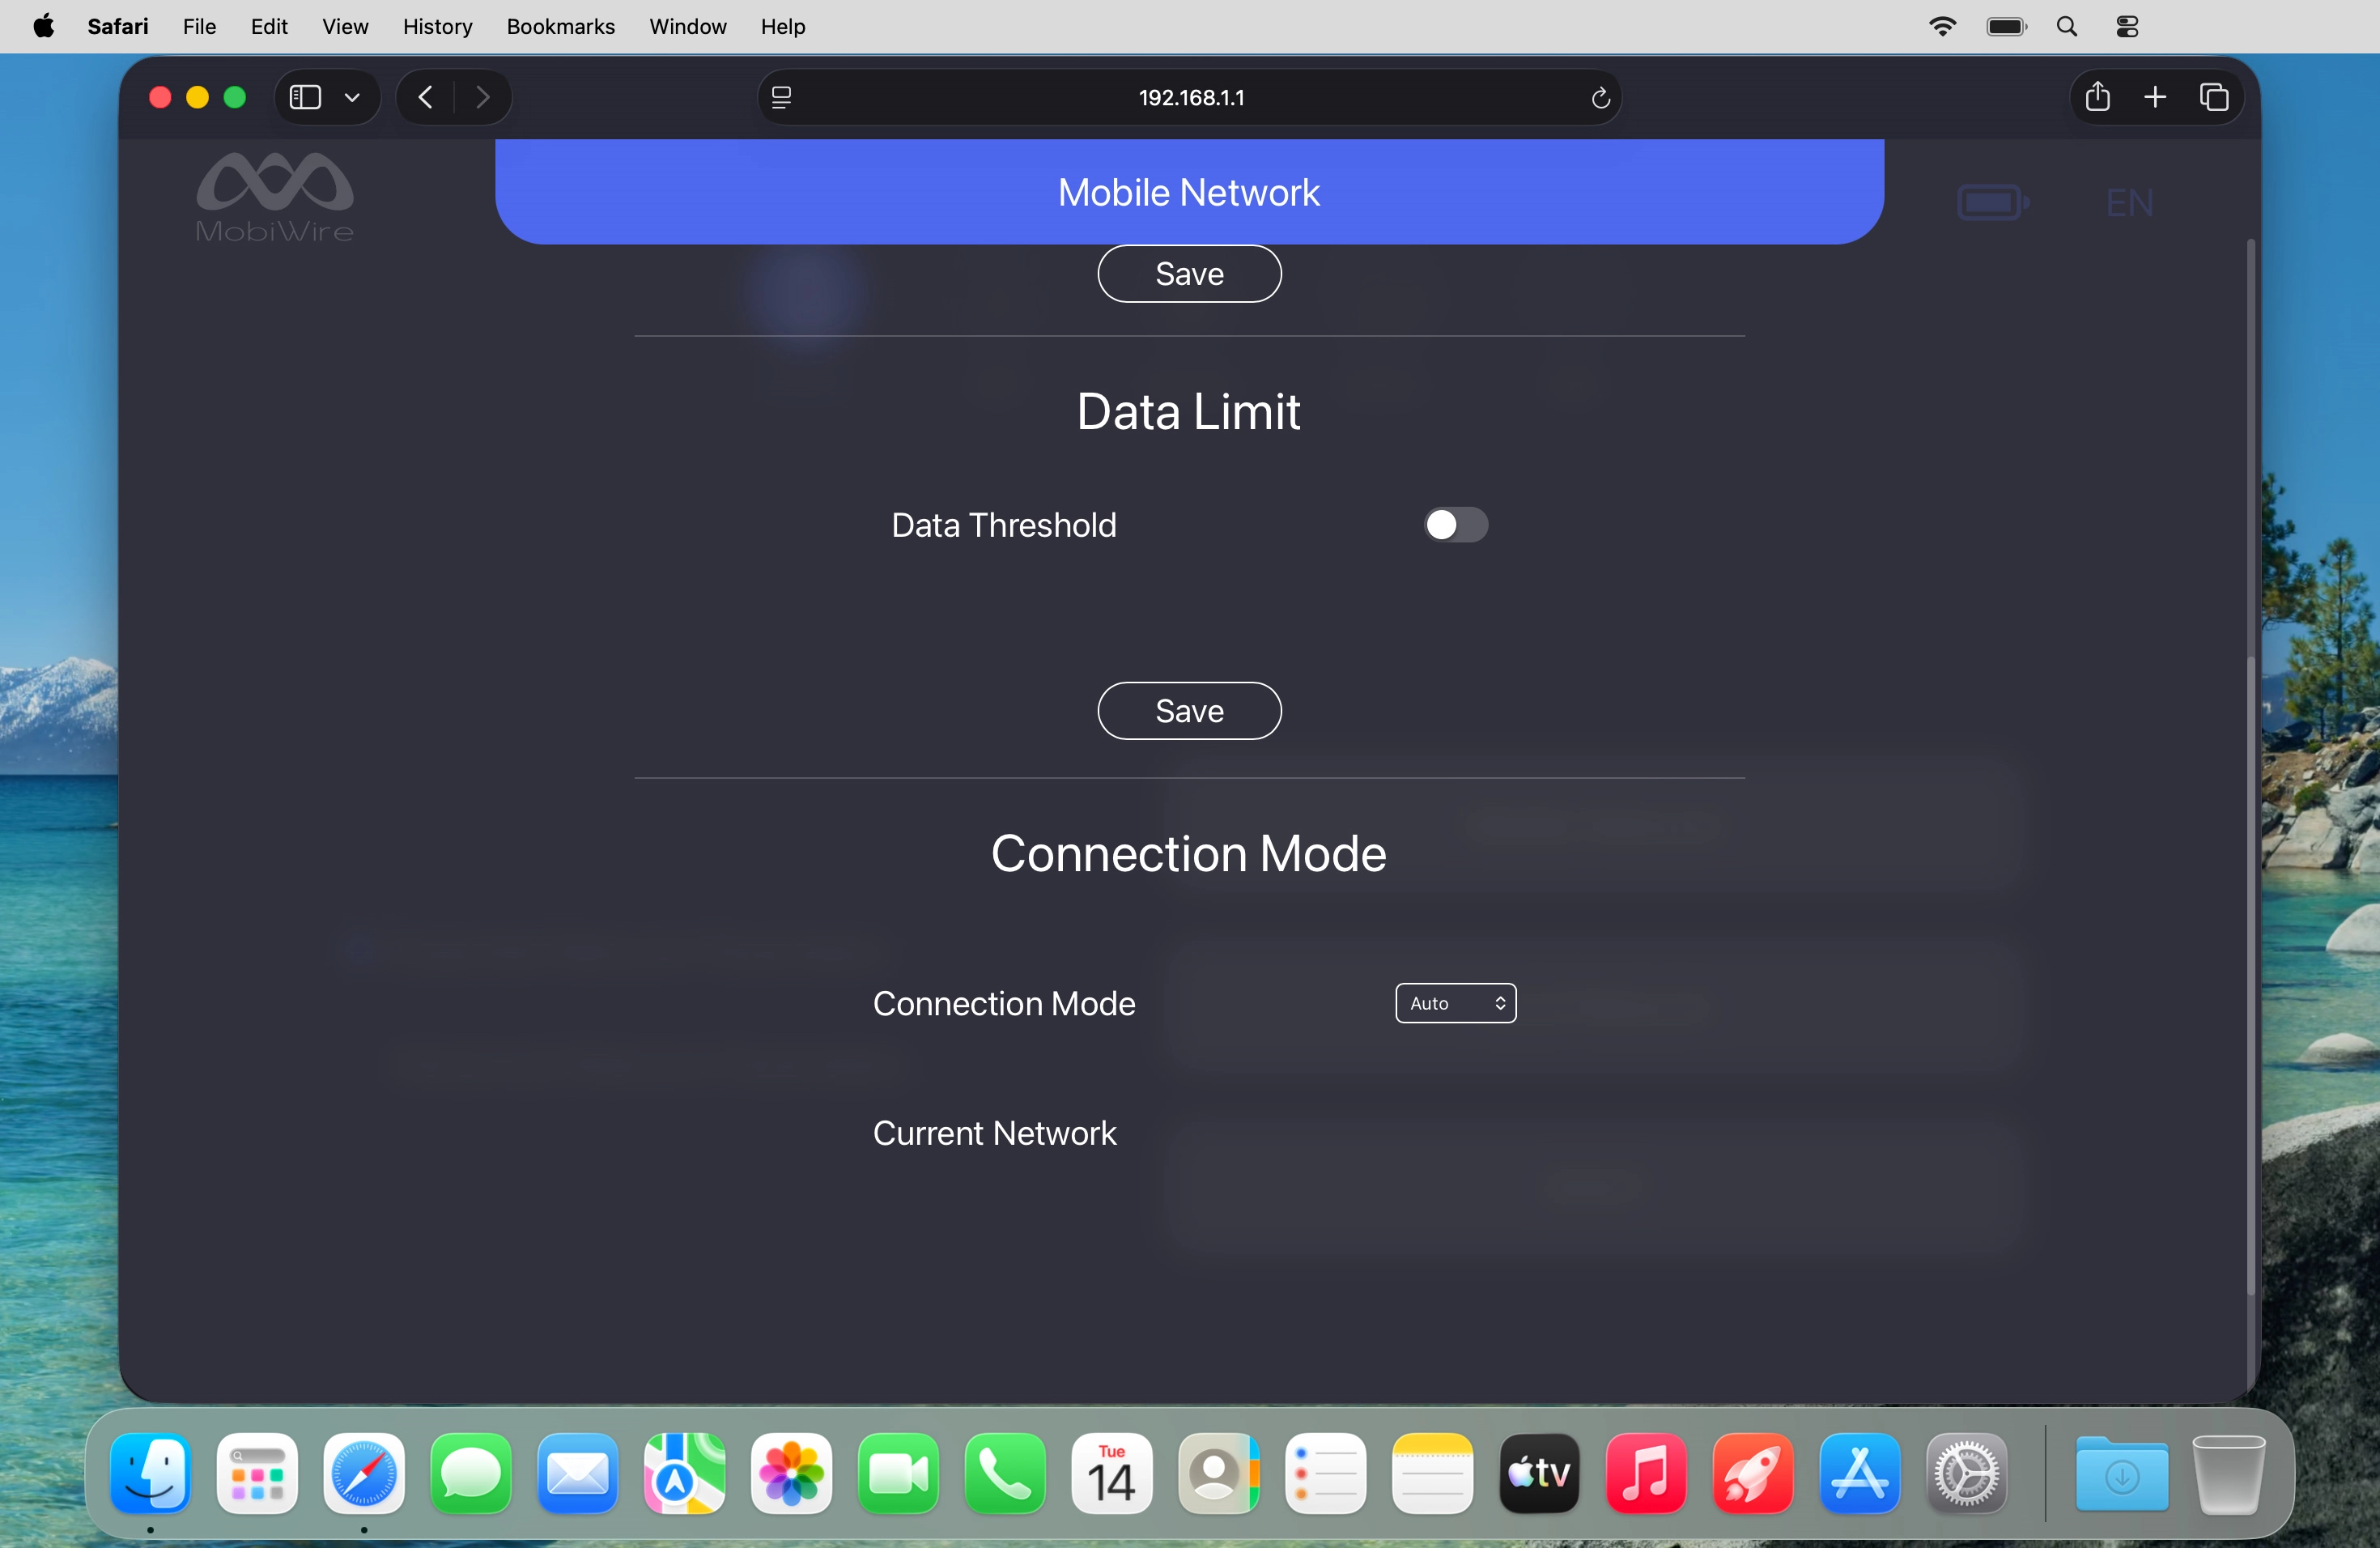Click the page reader icon in address bar
2380x1548 pixels.
pos(782,97)
